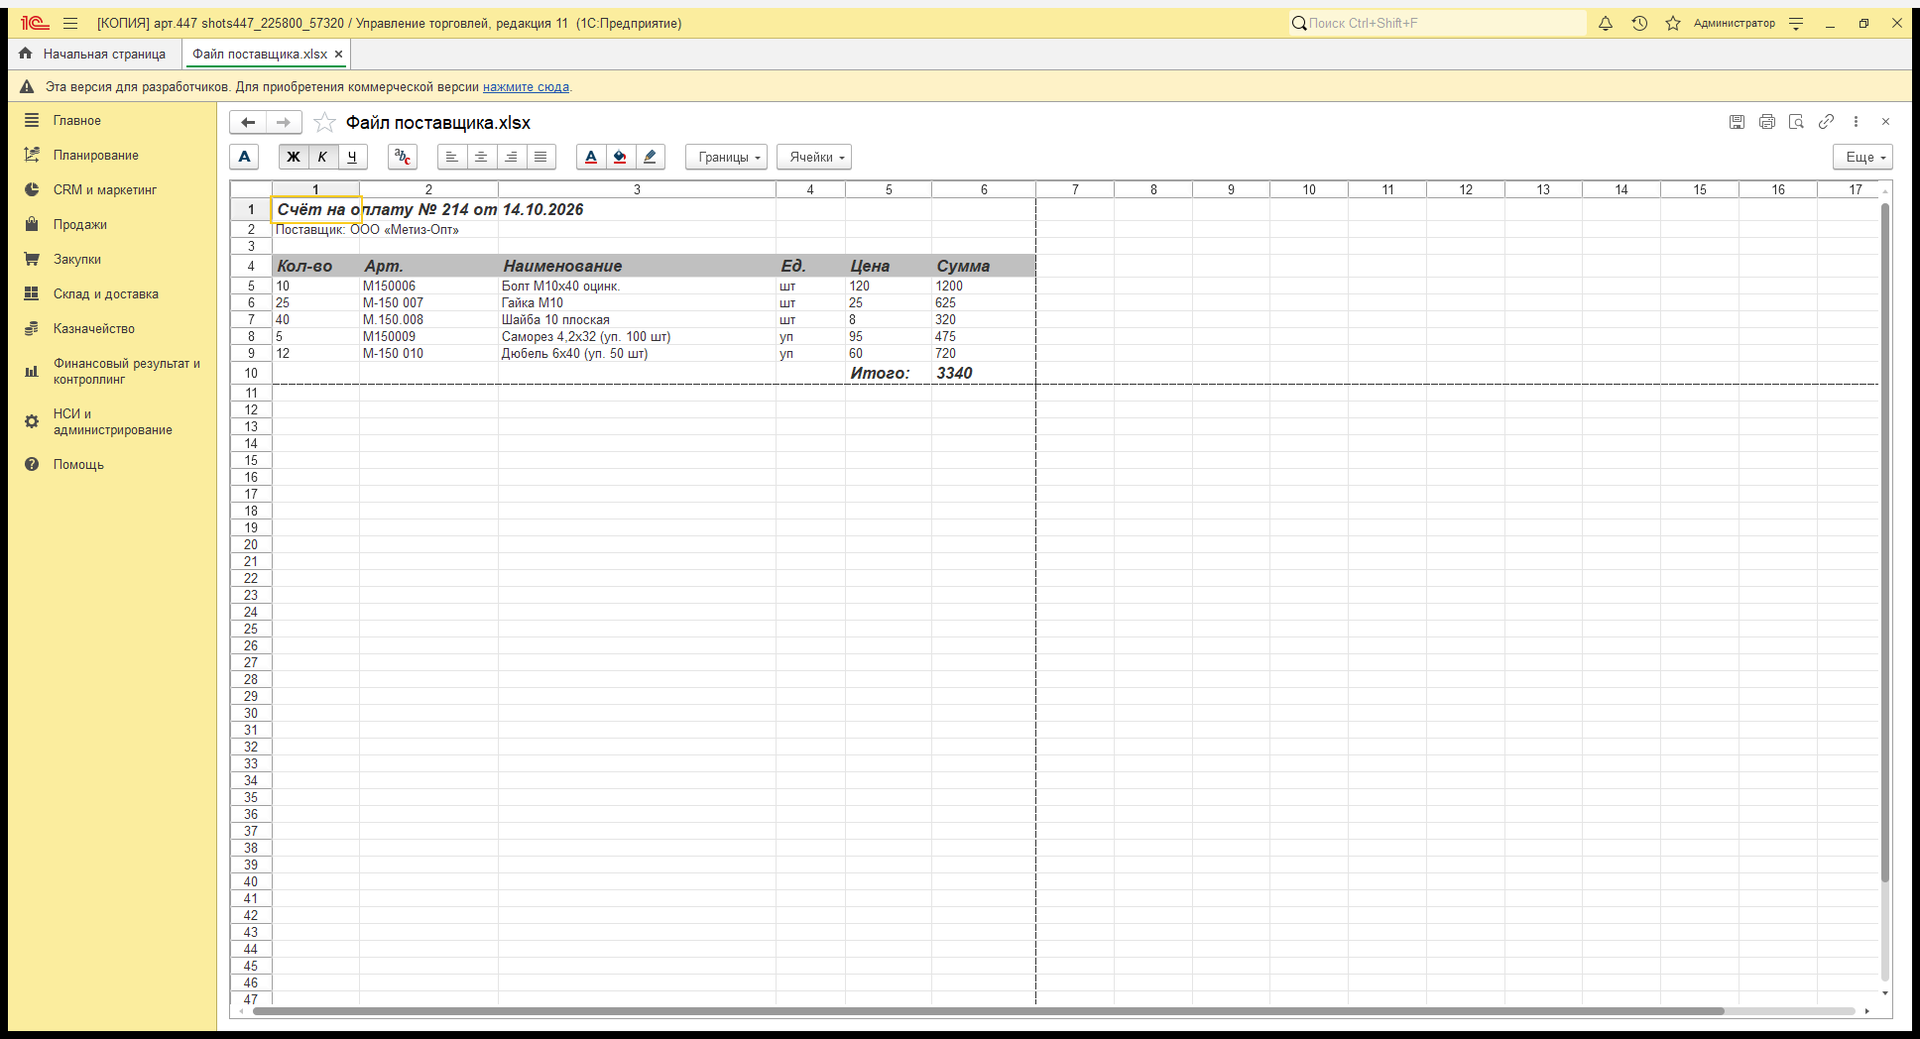Justify cell text alignment
This screenshot has height=1039, width=1920.
tap(540, 157)
